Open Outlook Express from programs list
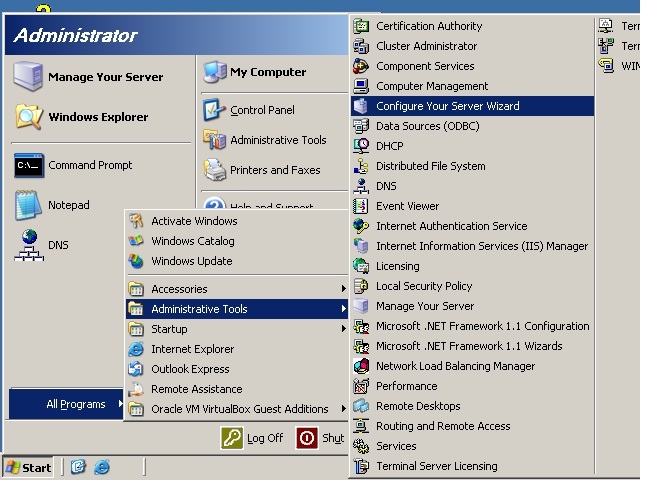The height and width of the screenshot is (485, 645). point(237,369)
